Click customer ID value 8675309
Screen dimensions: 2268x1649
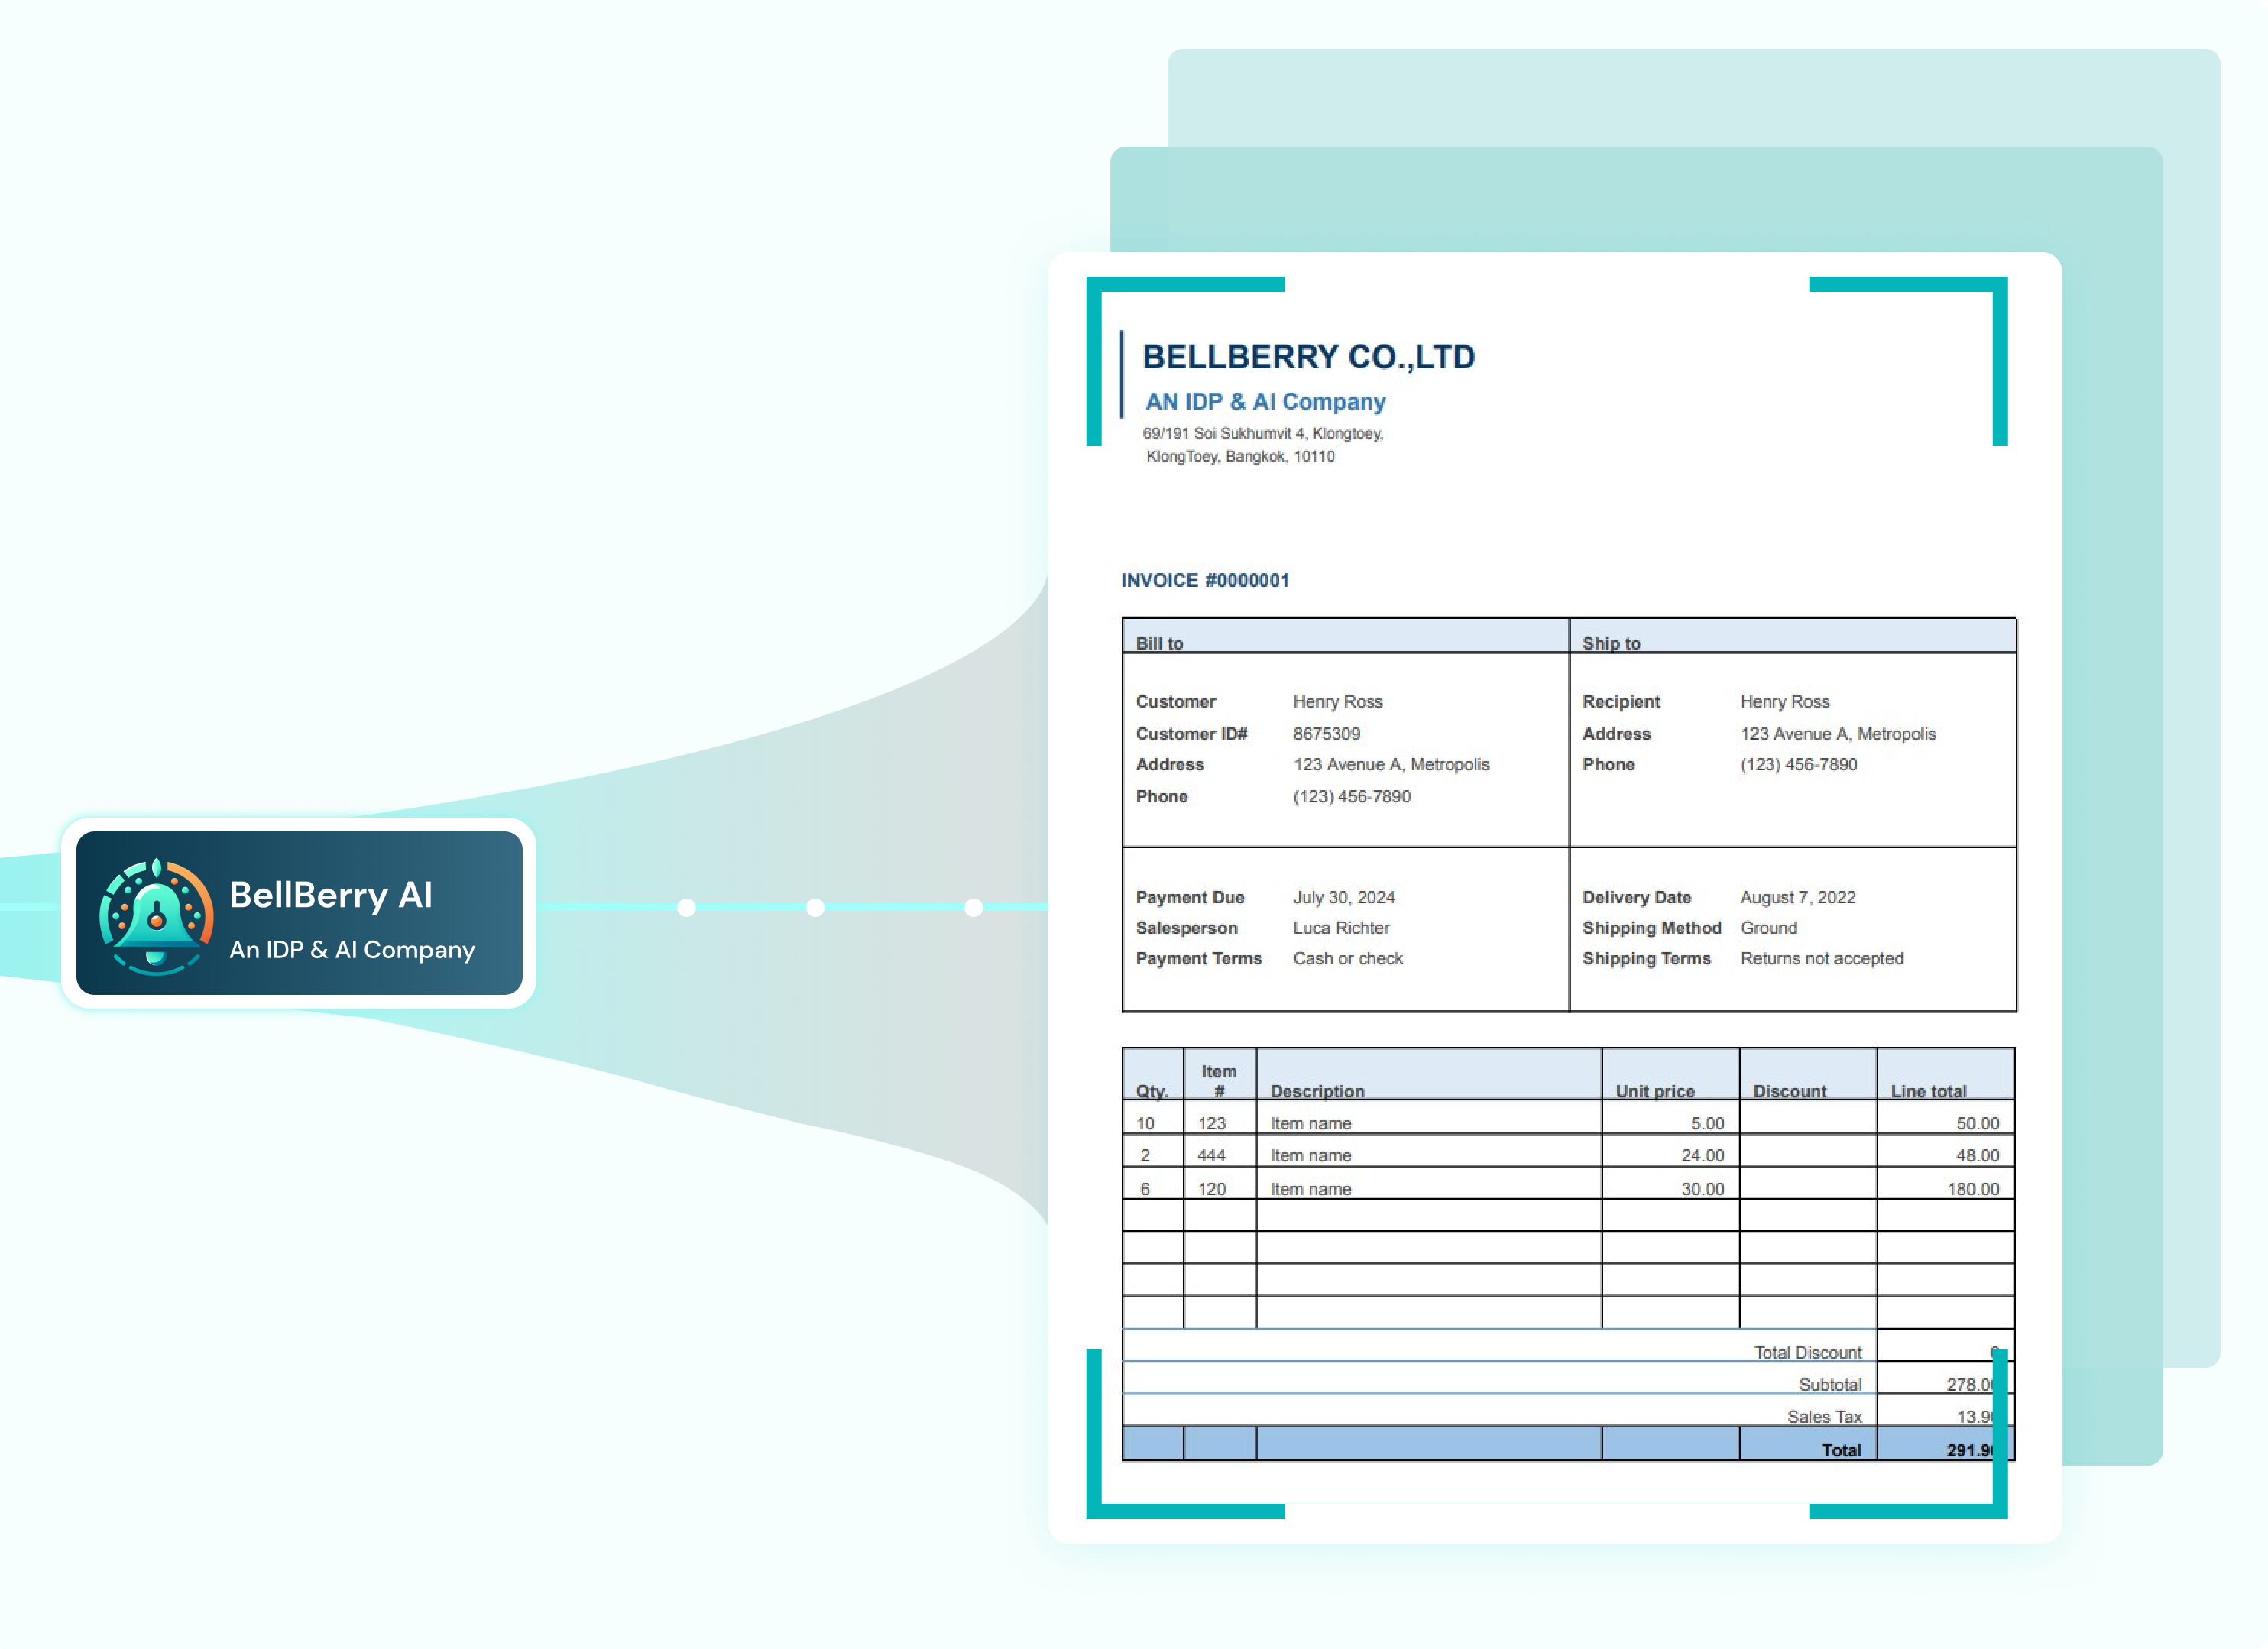pos(1326,733)
